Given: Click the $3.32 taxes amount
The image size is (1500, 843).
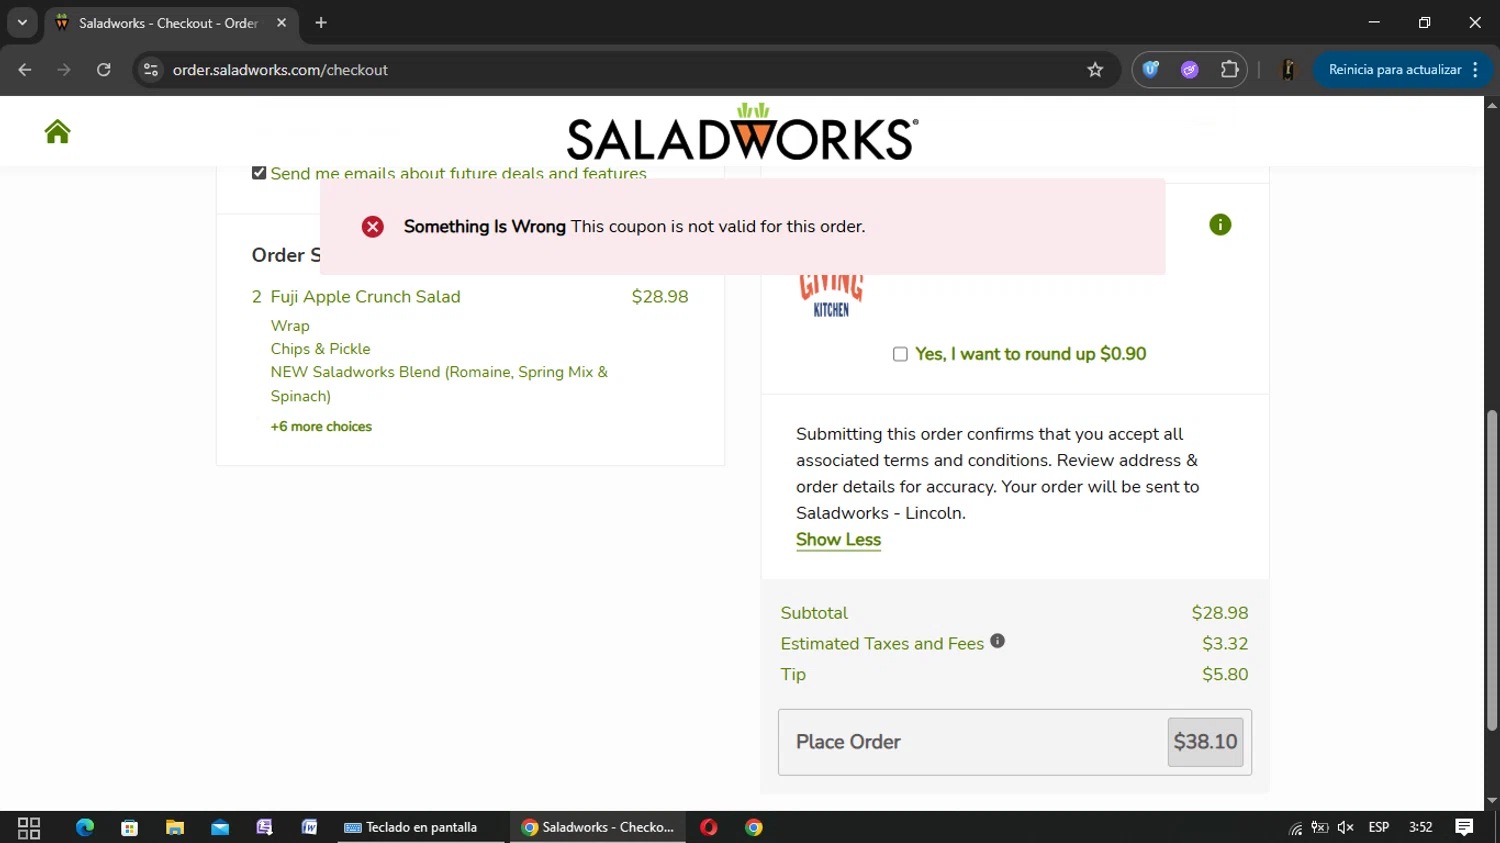Looking at the screenshot, I should [x=1225, y=644].
